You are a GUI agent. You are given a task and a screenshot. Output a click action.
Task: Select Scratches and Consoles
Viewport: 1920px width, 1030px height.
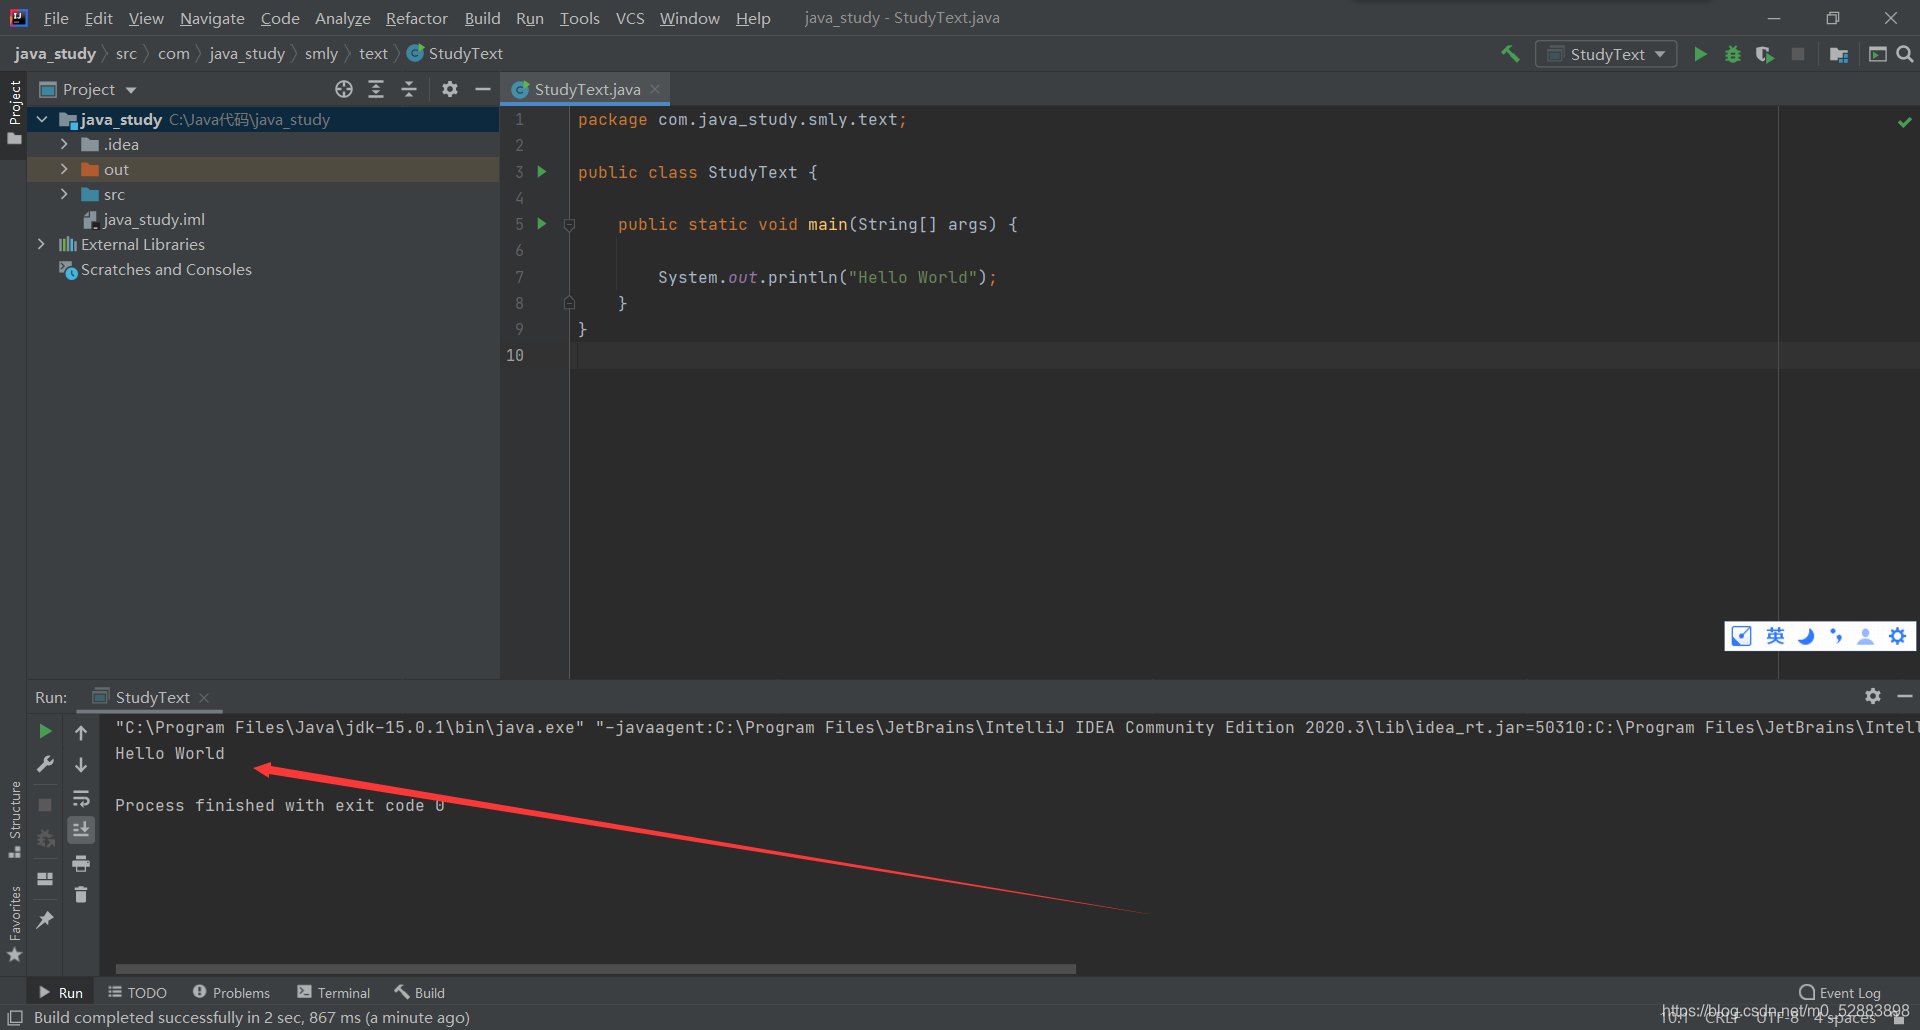pos(155,270)
